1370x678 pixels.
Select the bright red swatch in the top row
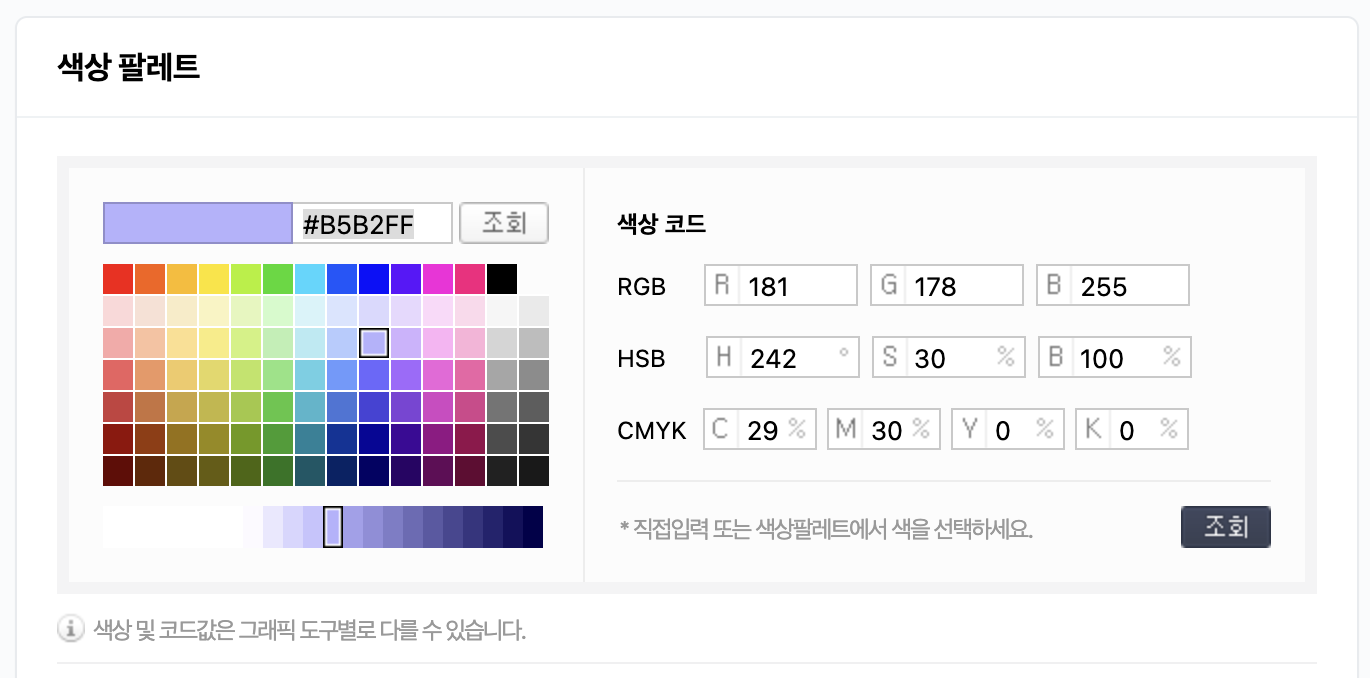tap(117, 277)
